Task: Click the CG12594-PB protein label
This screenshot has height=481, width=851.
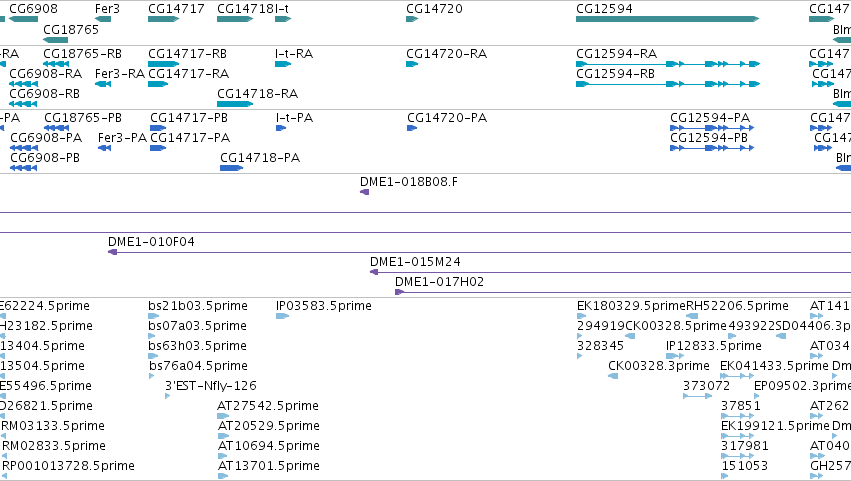Action: pos(709,137)
